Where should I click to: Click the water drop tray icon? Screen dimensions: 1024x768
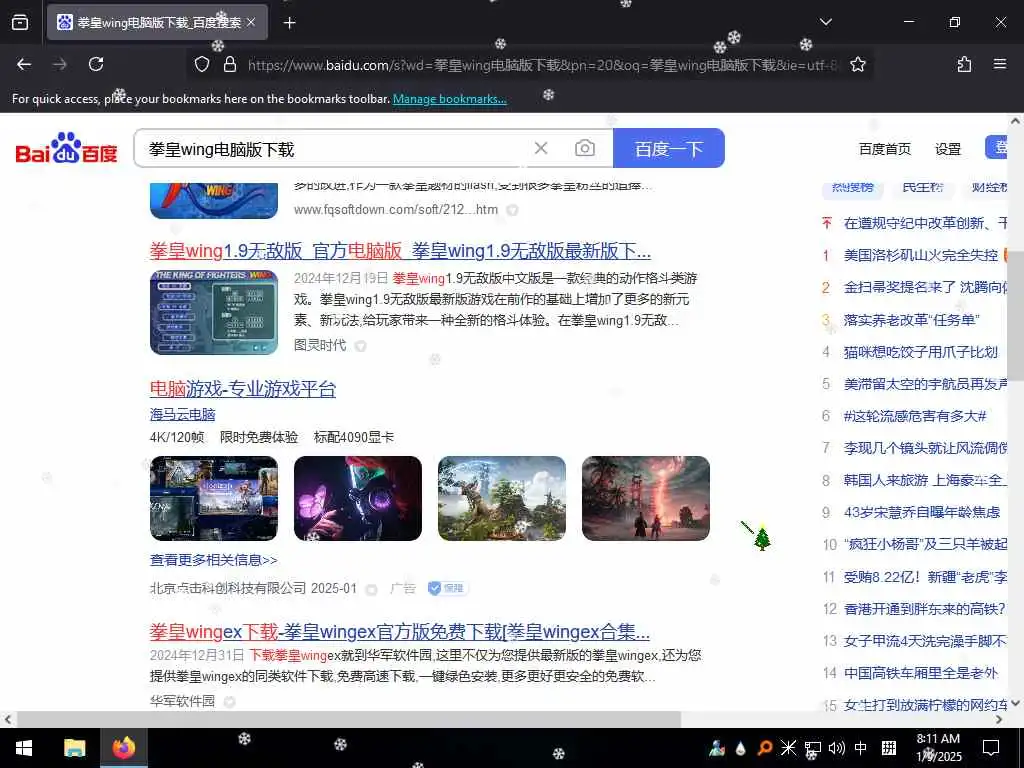tap(741, 748)
